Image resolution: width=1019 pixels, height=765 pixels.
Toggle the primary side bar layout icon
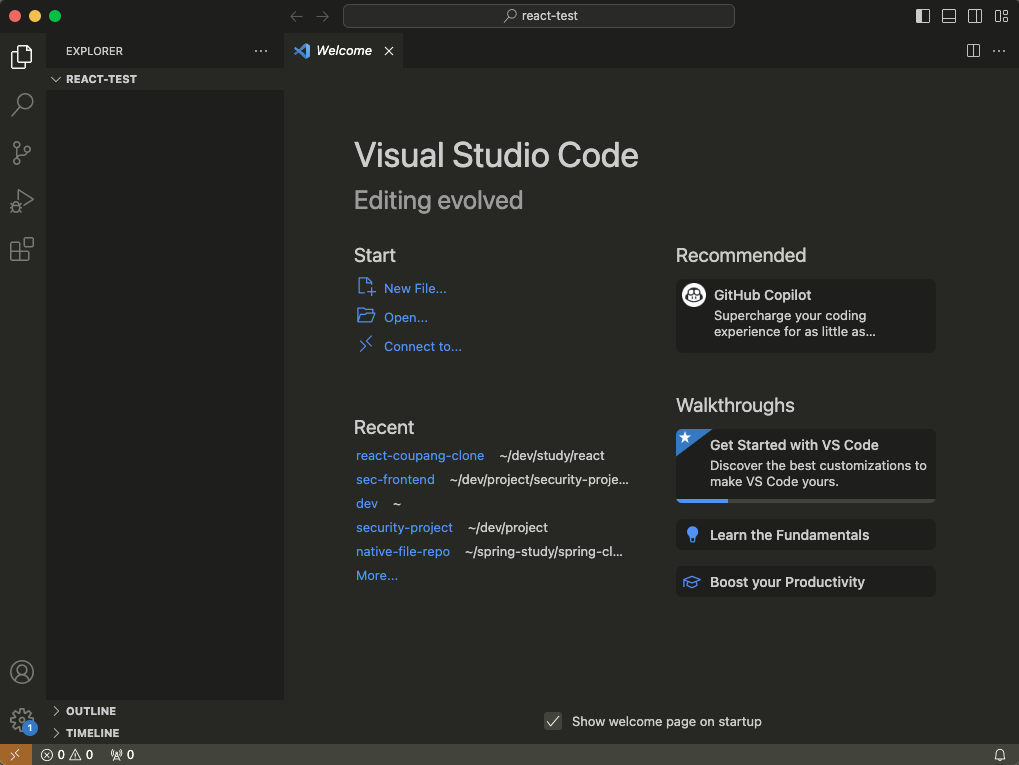pyautogui.click(x=923, y=16)
